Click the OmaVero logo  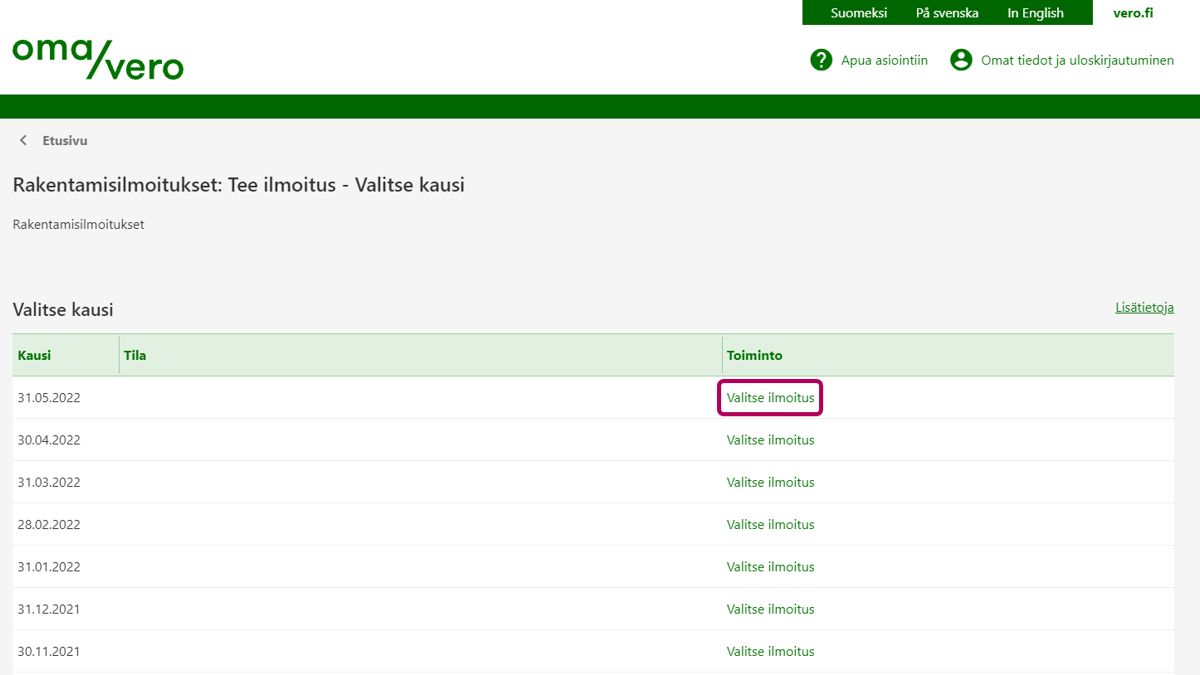98,59
